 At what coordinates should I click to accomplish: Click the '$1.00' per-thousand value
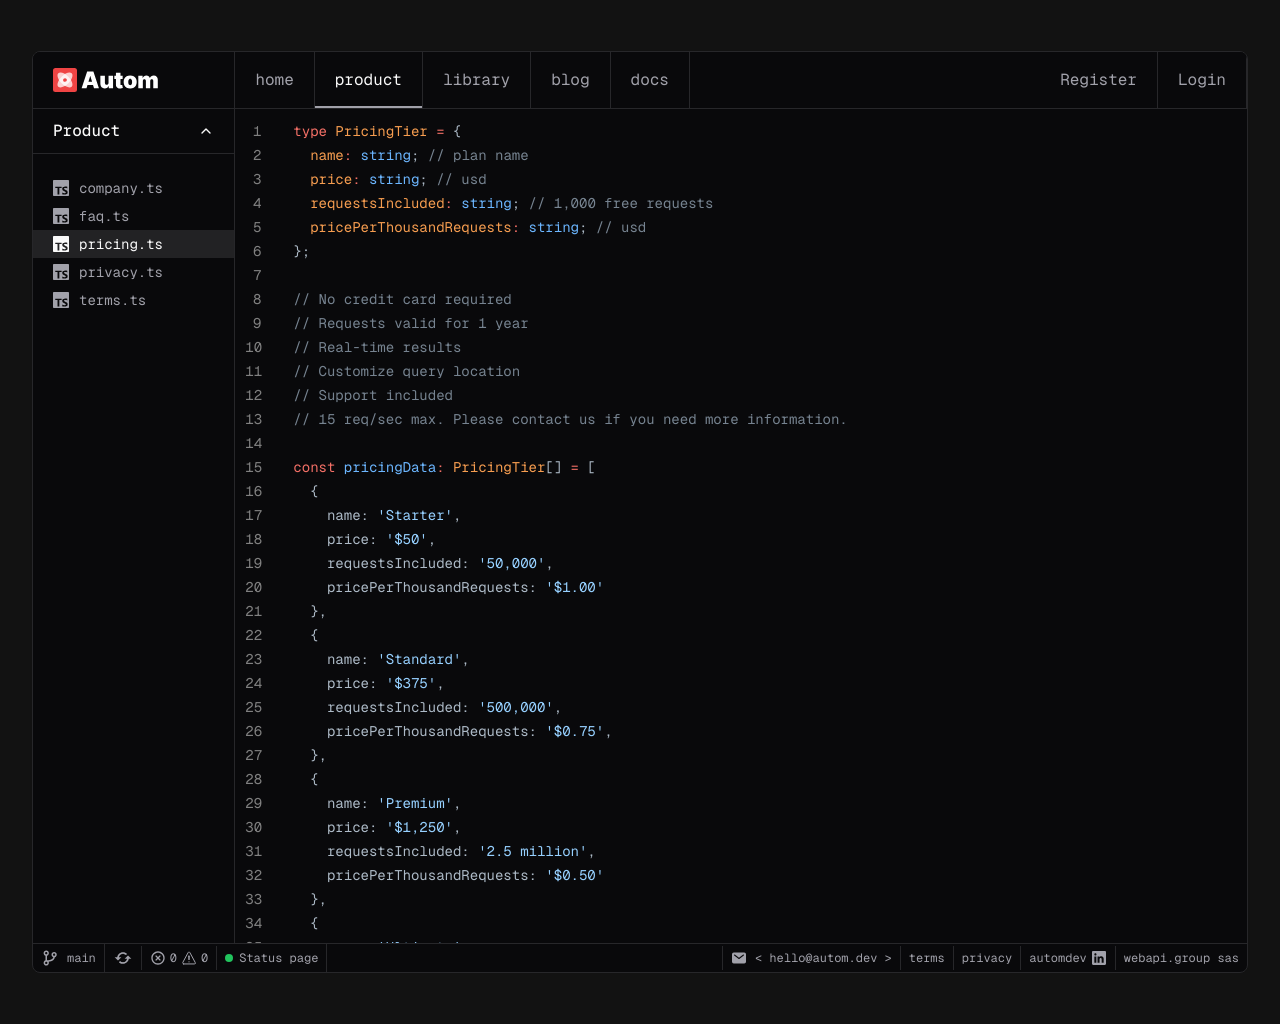click(575, 587)
